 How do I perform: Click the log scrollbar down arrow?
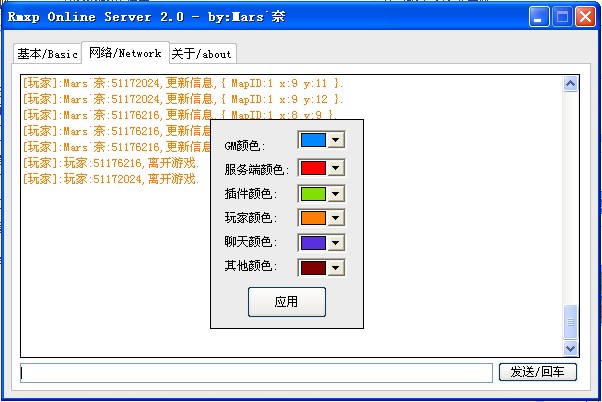pyautogui.click(x=571, y=349)
